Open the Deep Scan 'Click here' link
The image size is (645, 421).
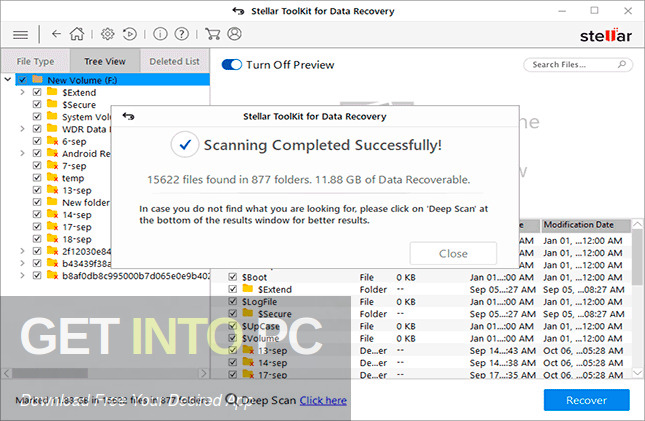(x=323, y=400)
